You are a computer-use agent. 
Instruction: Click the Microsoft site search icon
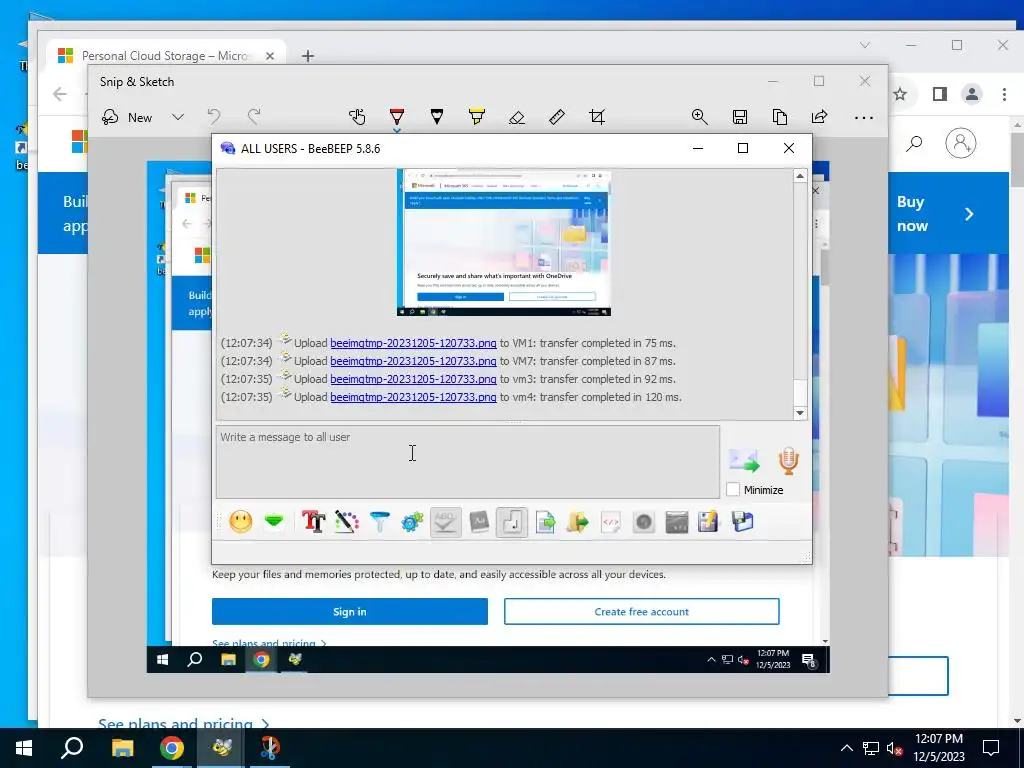[914, 143]
